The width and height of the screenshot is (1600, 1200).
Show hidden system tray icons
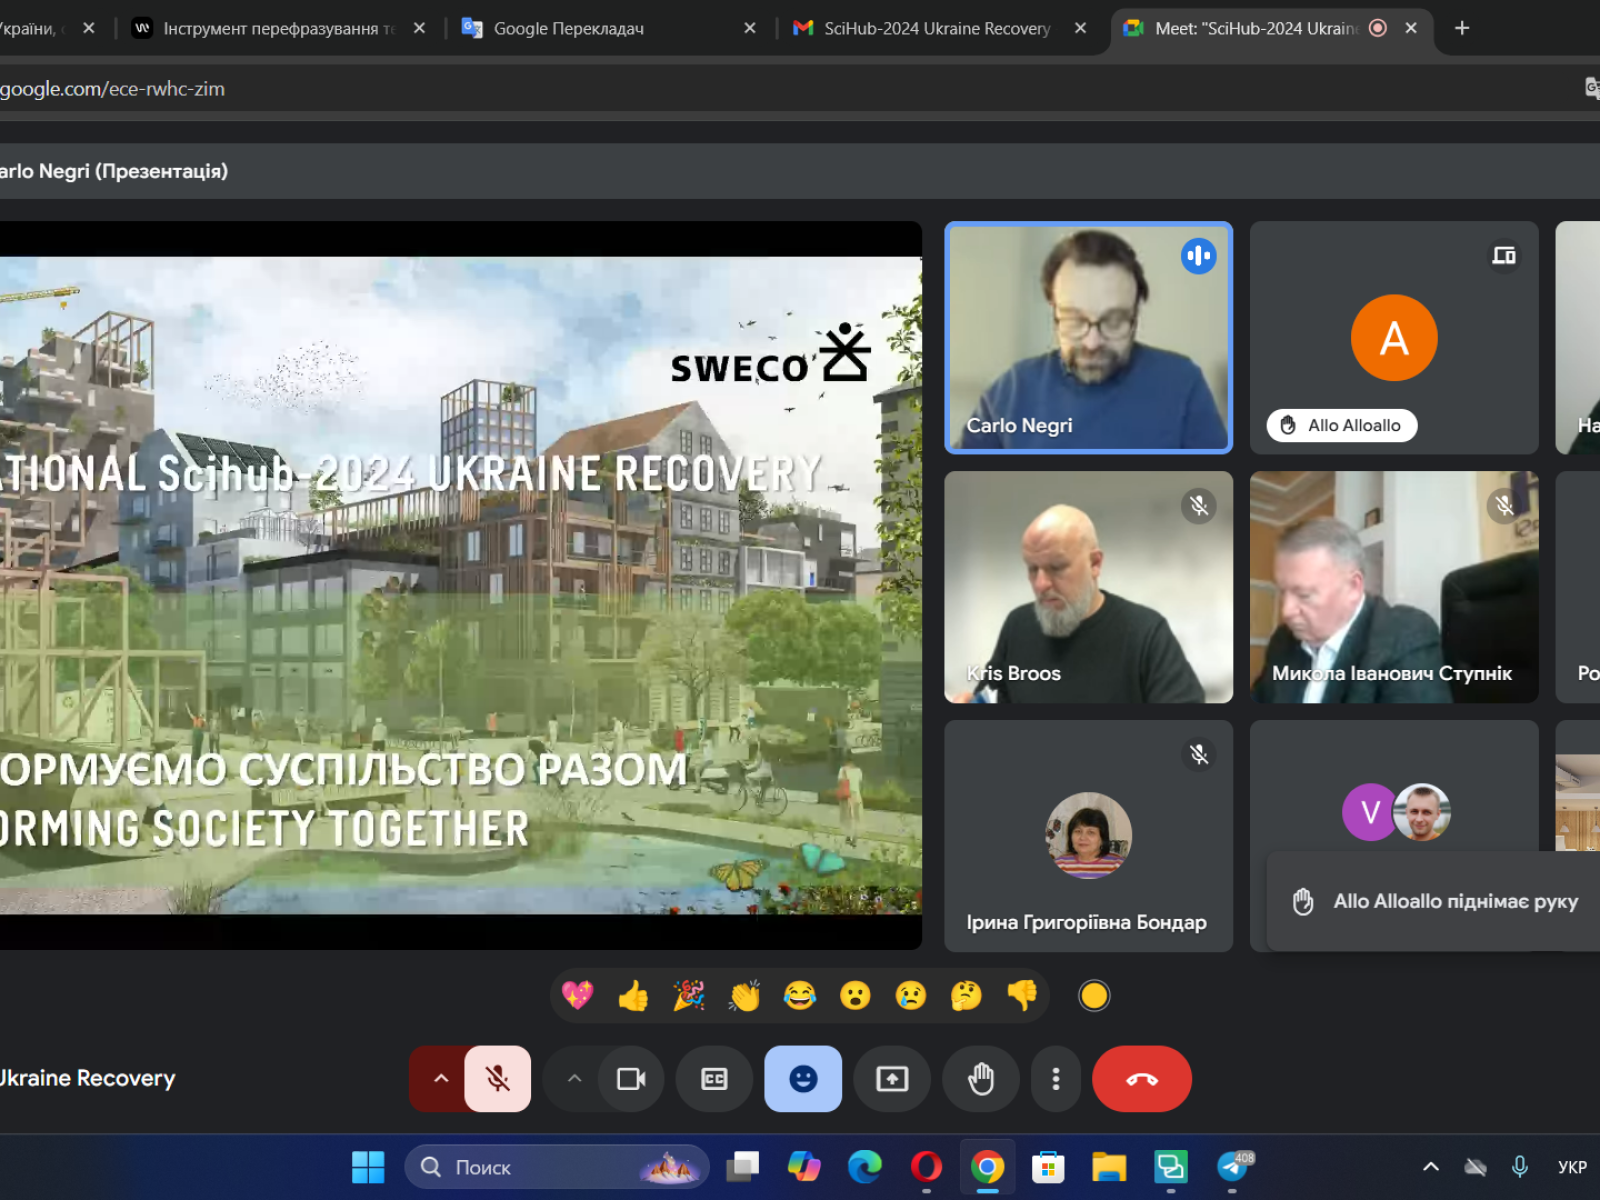tap(1431, 1167)
